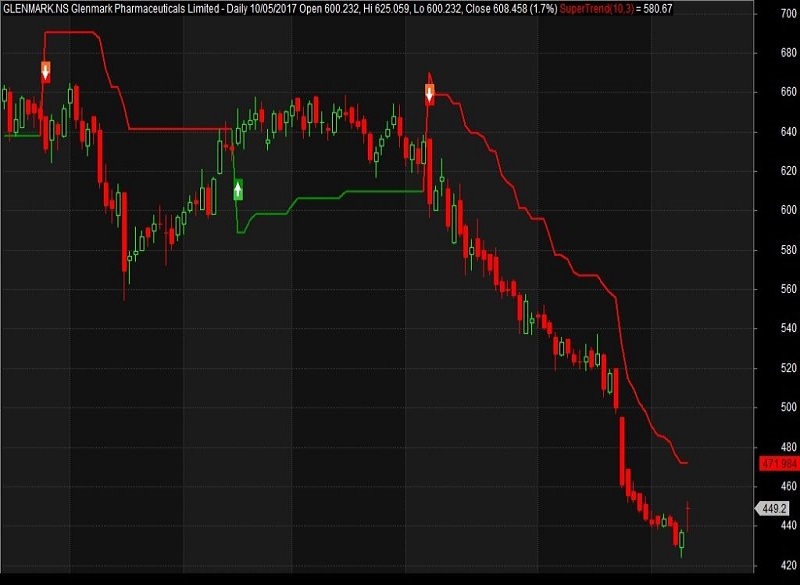Click the second orange sell arrow near 660
The image size is (800, 585).
(430, 95)
